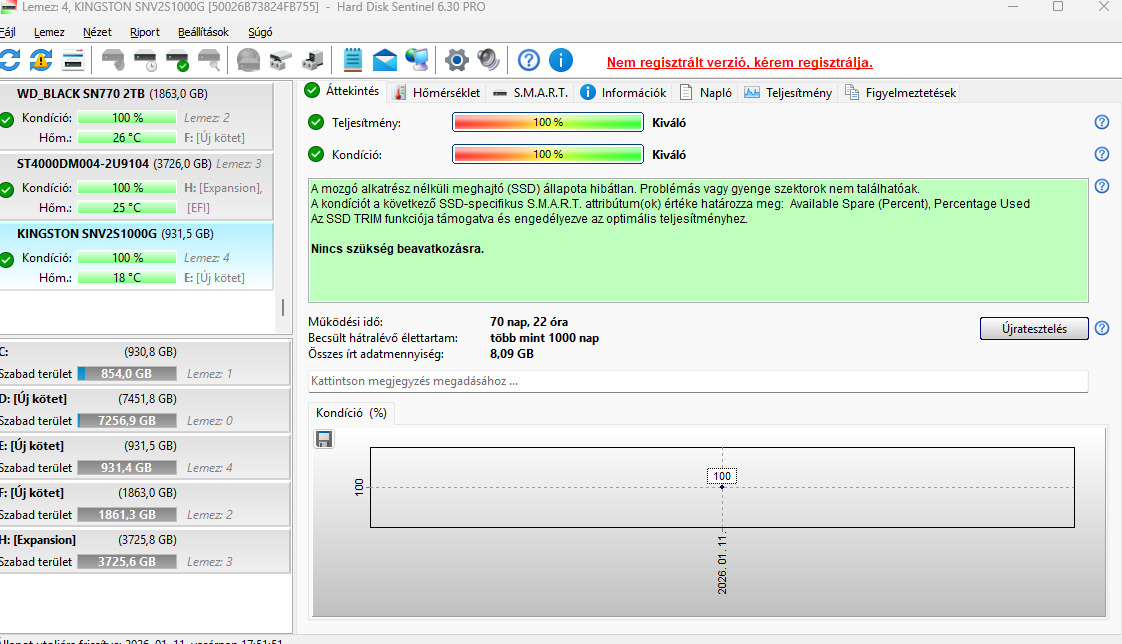Open the Riport menu
This screenshot has width=1122, height=644.
coord(144,31)
